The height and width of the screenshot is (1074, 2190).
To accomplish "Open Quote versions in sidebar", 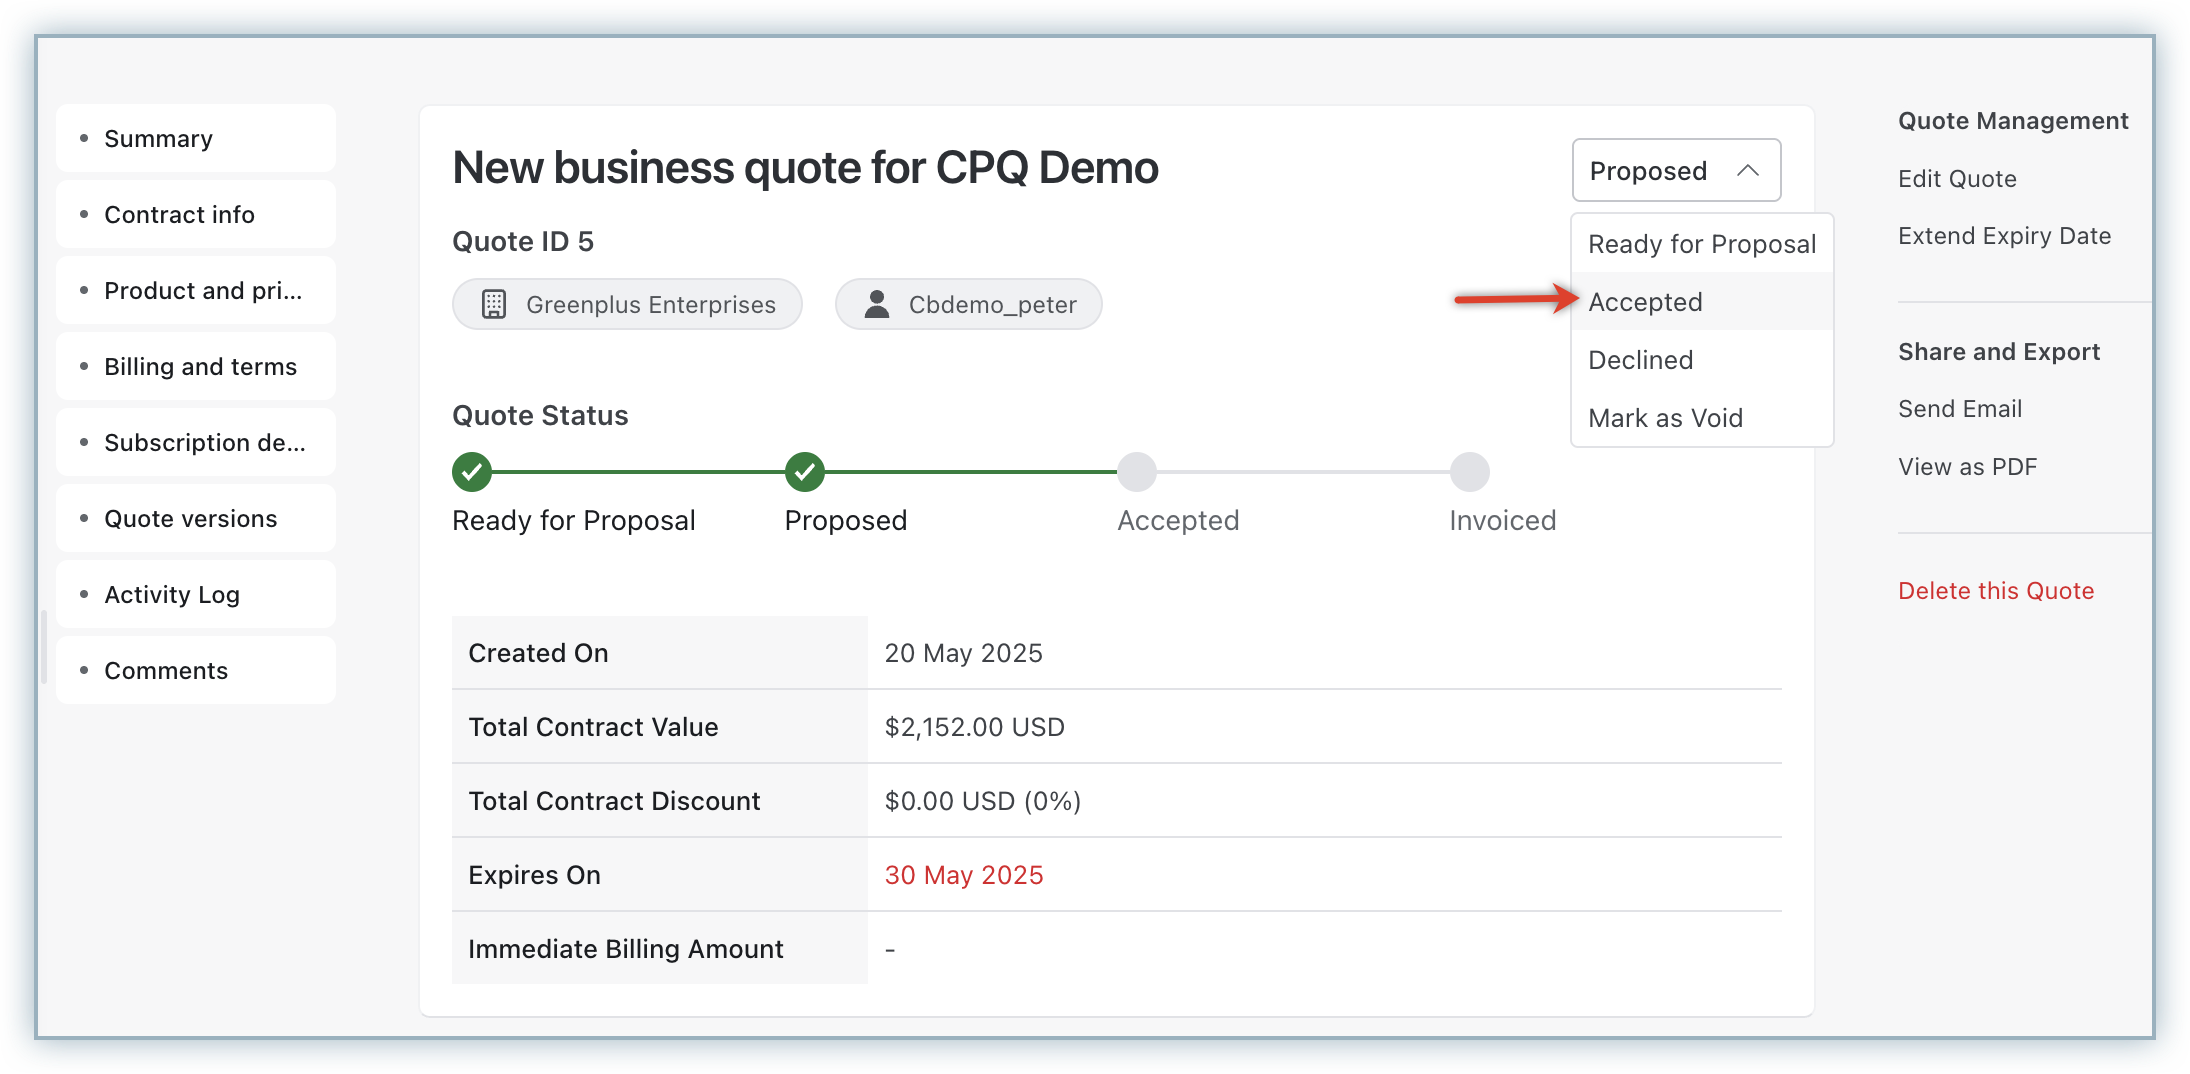I will click(191, 519).
